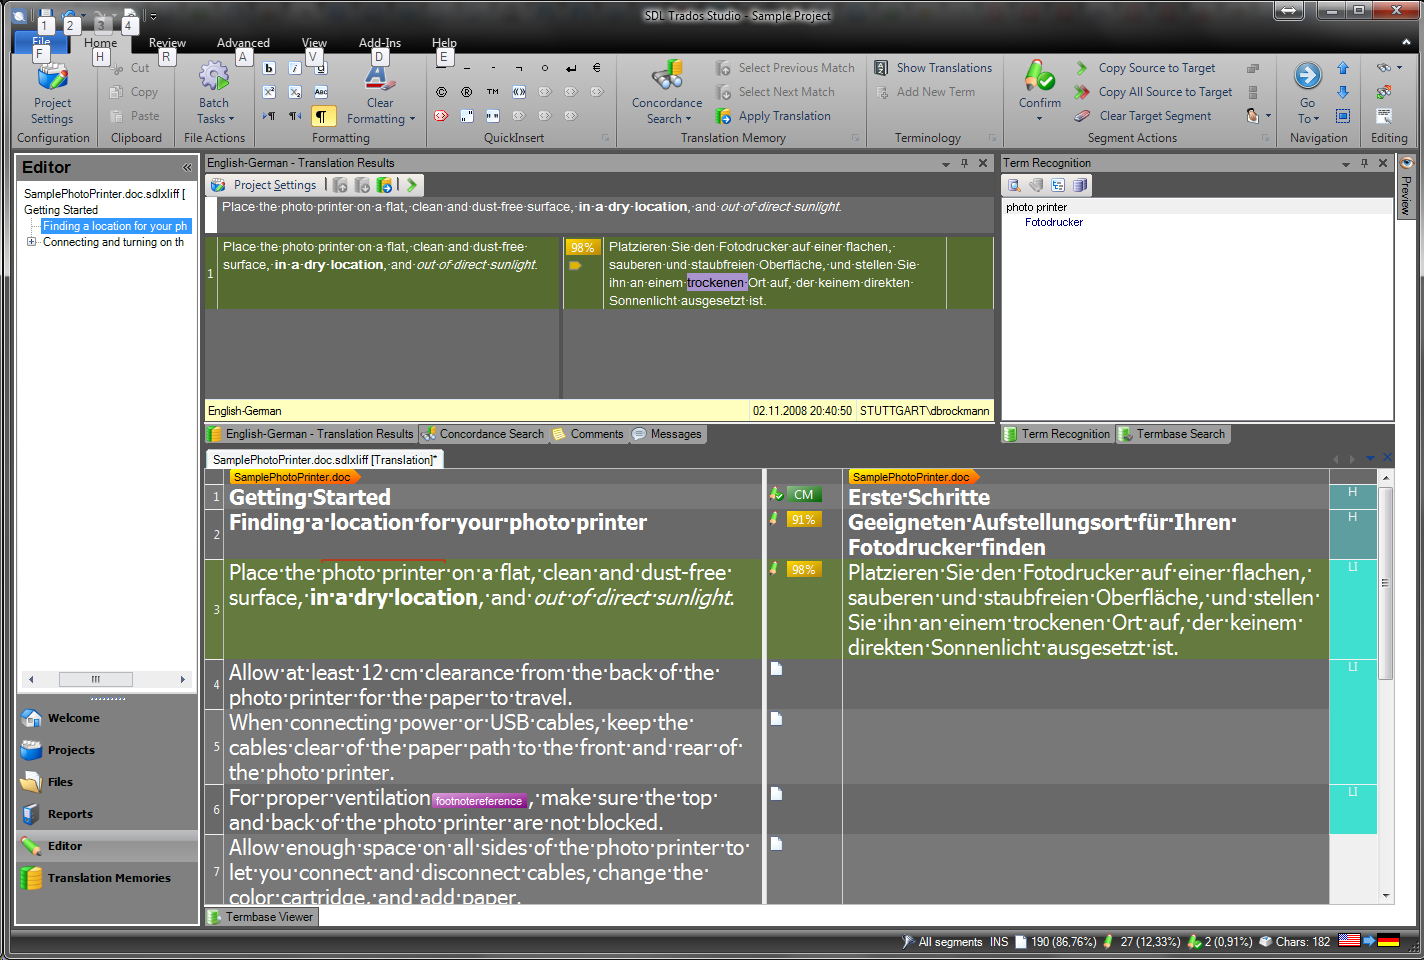Click Copy All Source to Target
1424x960 pixels.
pos(1154,92)
